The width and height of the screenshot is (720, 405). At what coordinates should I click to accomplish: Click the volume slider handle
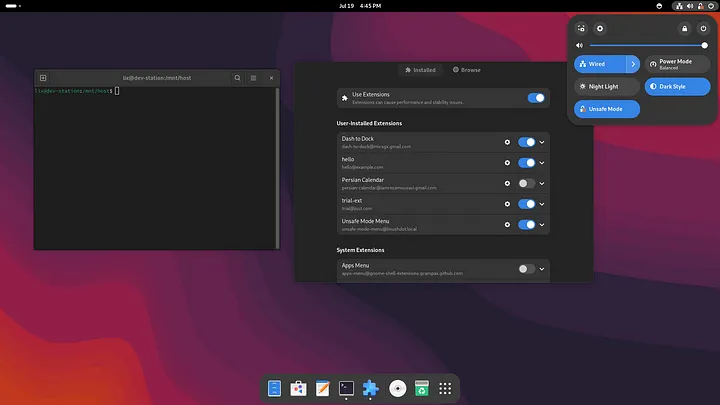[704, 45]
